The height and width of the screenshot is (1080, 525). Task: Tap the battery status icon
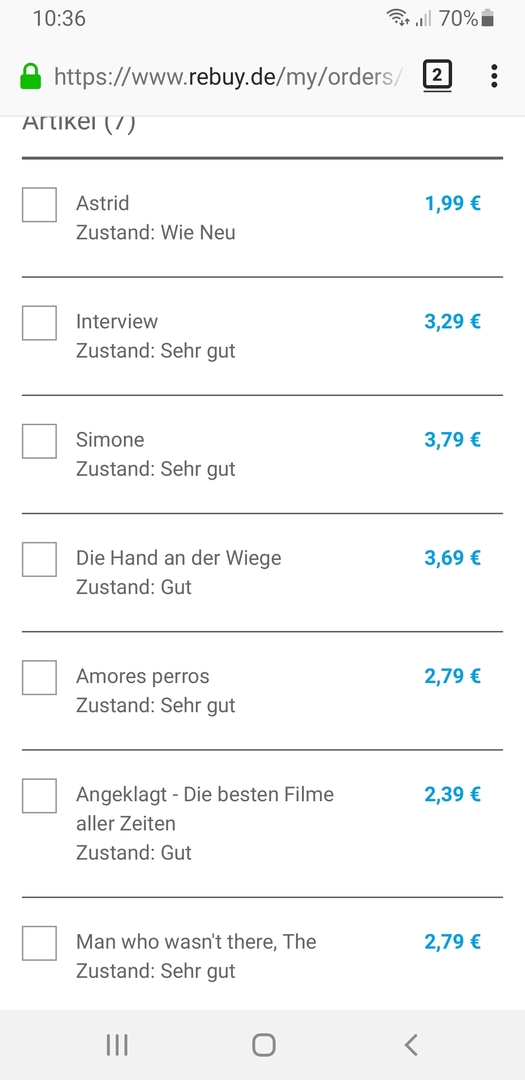pyautogui.click(x=488, y=19)
